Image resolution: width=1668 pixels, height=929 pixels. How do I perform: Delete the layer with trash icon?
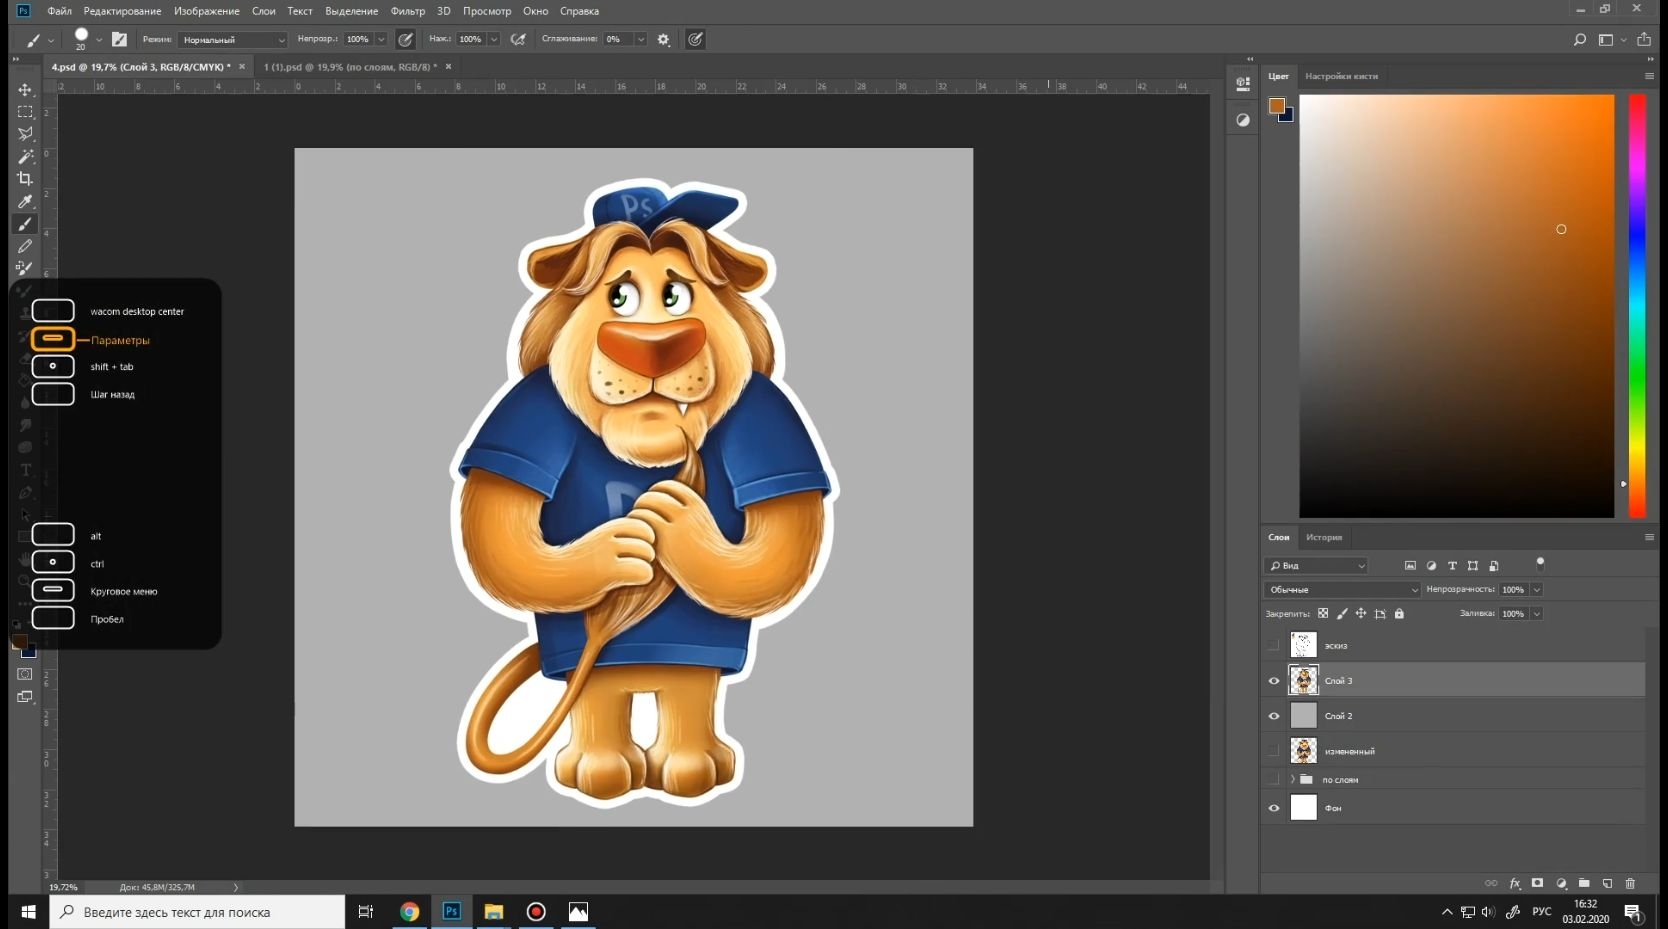[x=1630, y=883]
